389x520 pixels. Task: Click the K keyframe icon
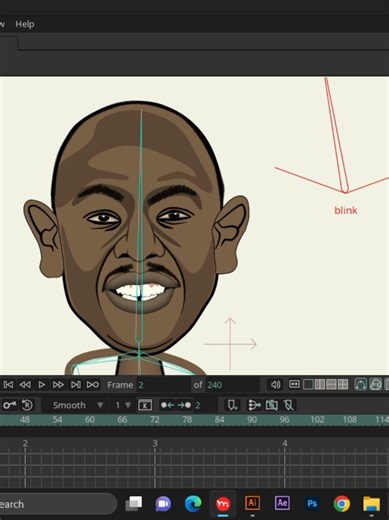145,405
